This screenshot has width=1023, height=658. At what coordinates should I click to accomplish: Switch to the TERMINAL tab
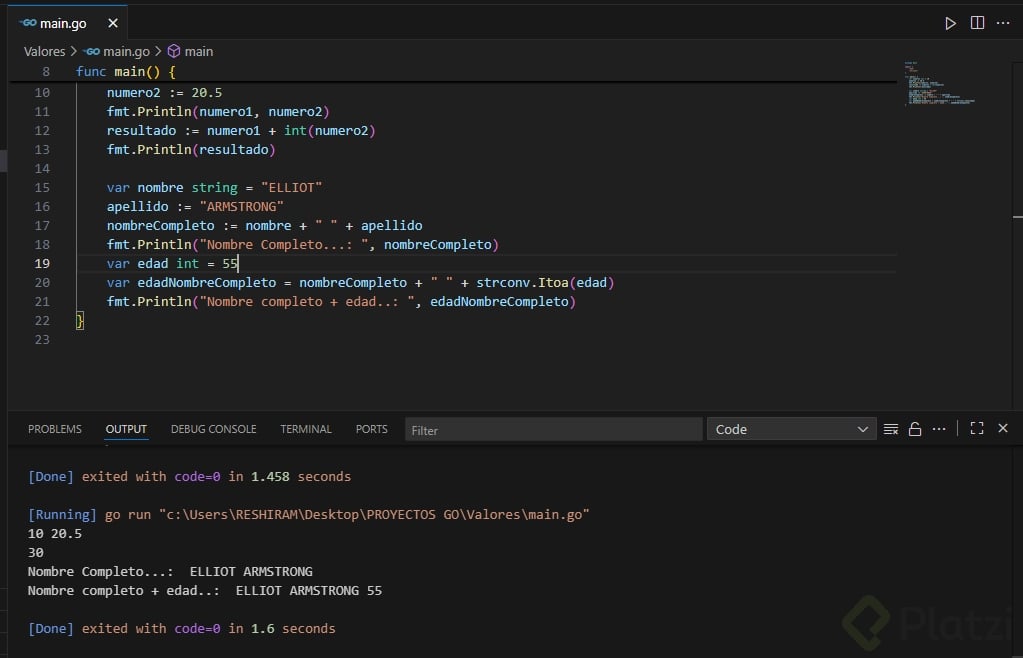tap(305, 429)
